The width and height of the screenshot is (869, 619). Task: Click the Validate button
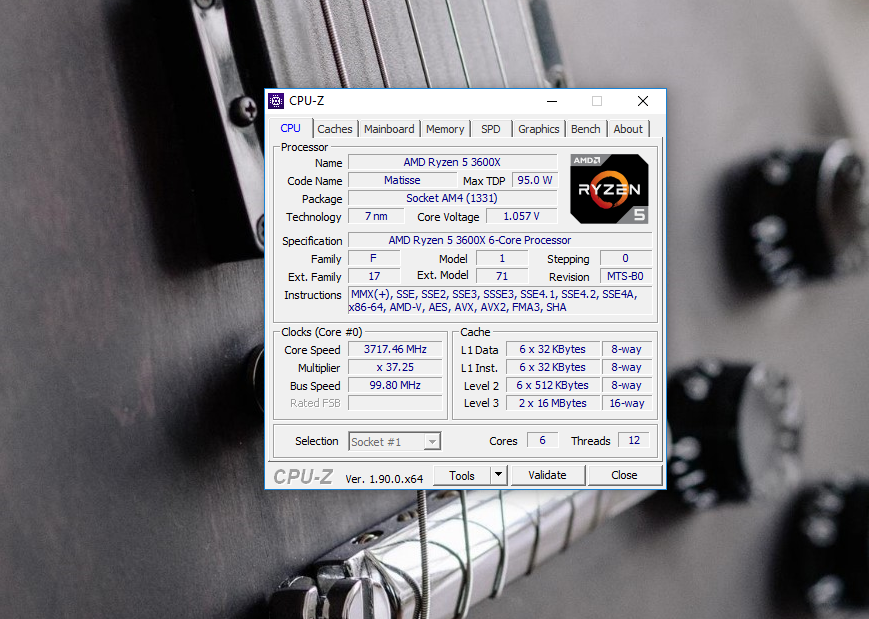(548, 475)
